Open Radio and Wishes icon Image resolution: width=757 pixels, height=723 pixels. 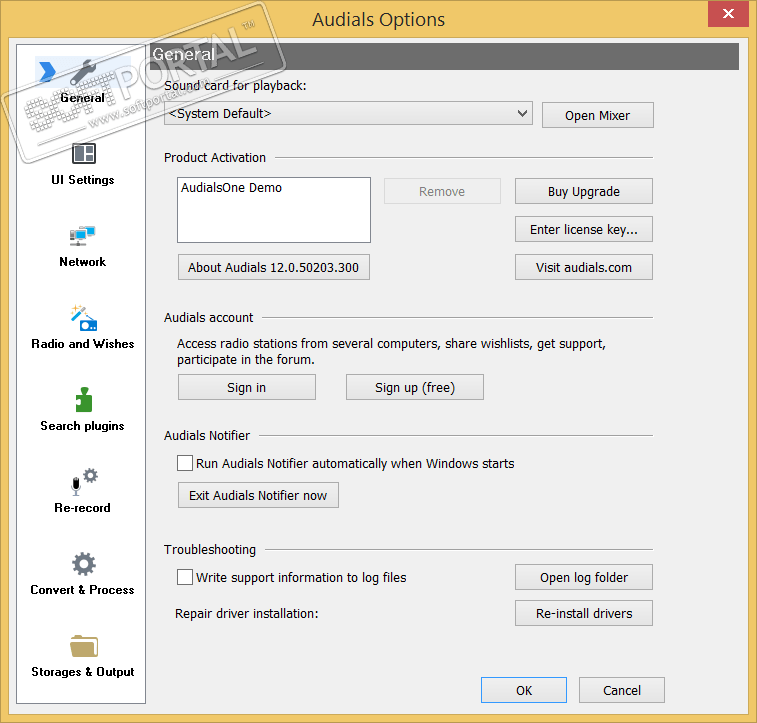[x=83, y=318]
